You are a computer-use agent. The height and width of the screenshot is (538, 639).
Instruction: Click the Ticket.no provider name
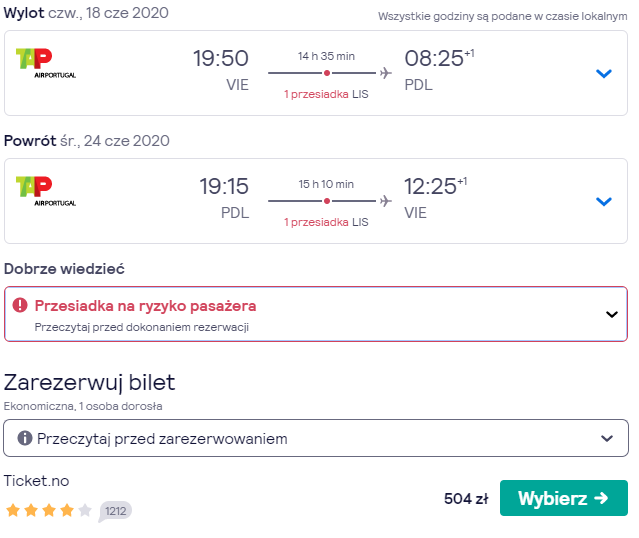pos(37,481)
